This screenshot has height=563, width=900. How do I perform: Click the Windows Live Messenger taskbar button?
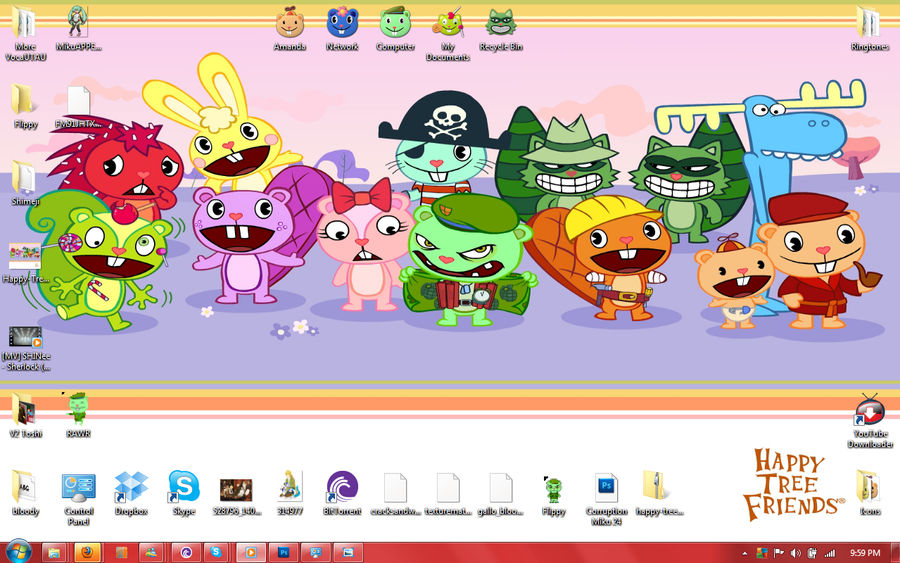coord(152,552)
